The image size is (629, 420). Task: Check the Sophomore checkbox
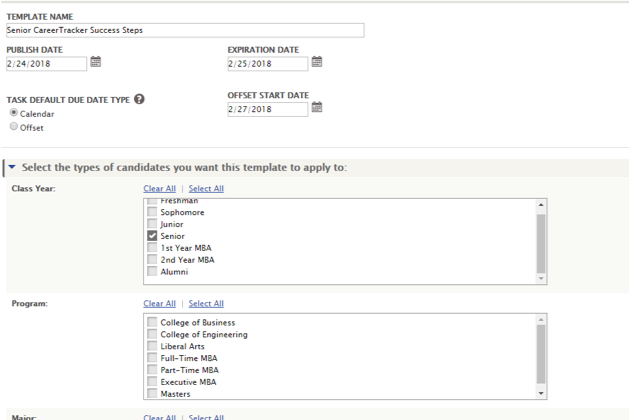(152, 212)
